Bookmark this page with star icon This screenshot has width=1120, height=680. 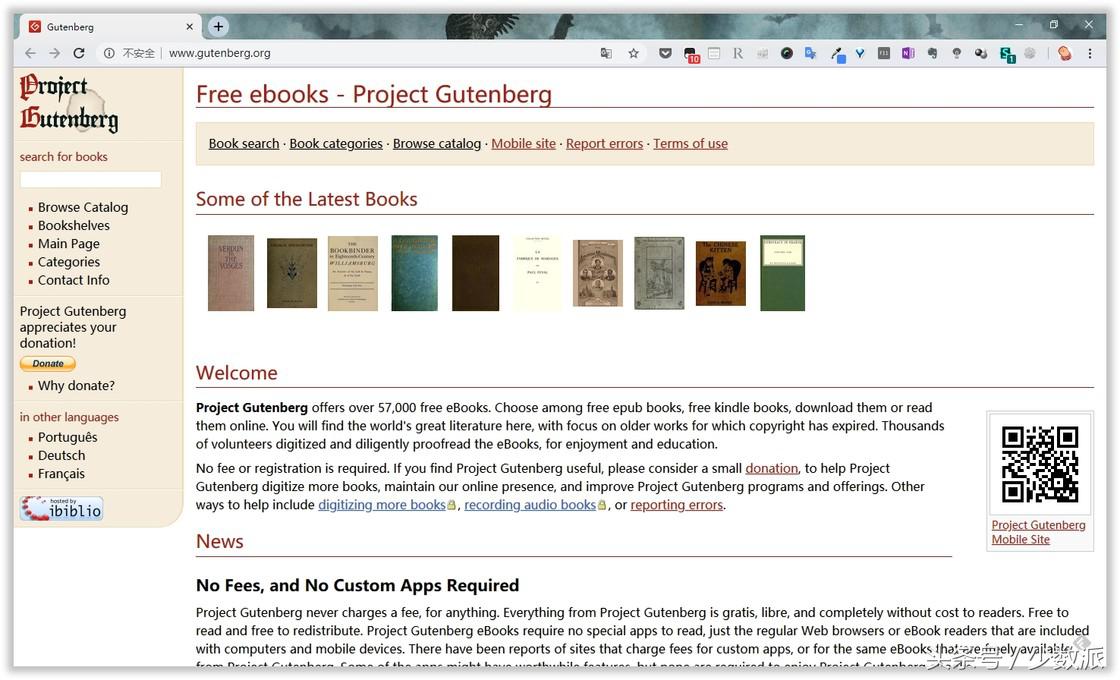click(x=634, y=53)
